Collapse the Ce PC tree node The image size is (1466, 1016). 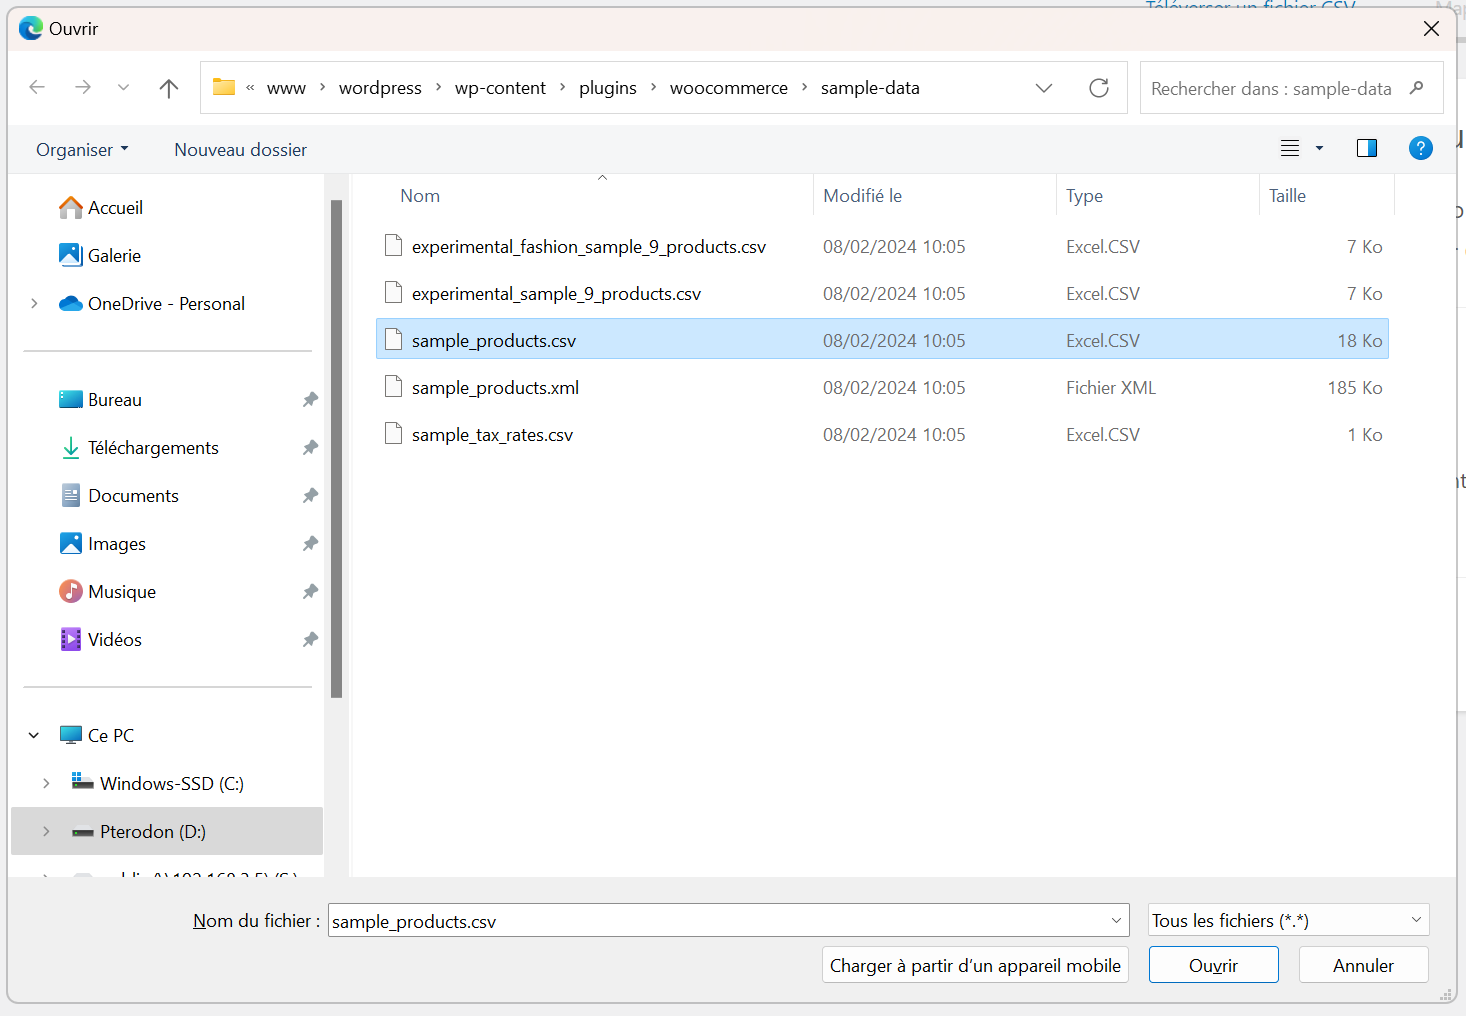coord(34,736)
